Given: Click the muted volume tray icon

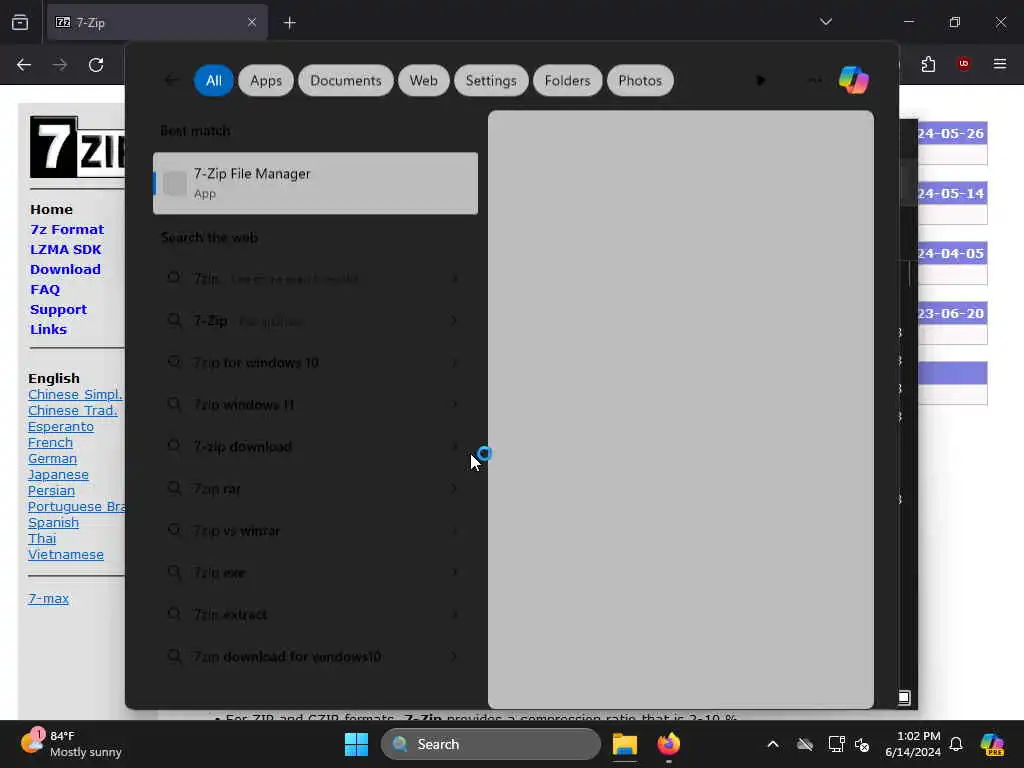Looking at the screenshot, I should [862, 744].
